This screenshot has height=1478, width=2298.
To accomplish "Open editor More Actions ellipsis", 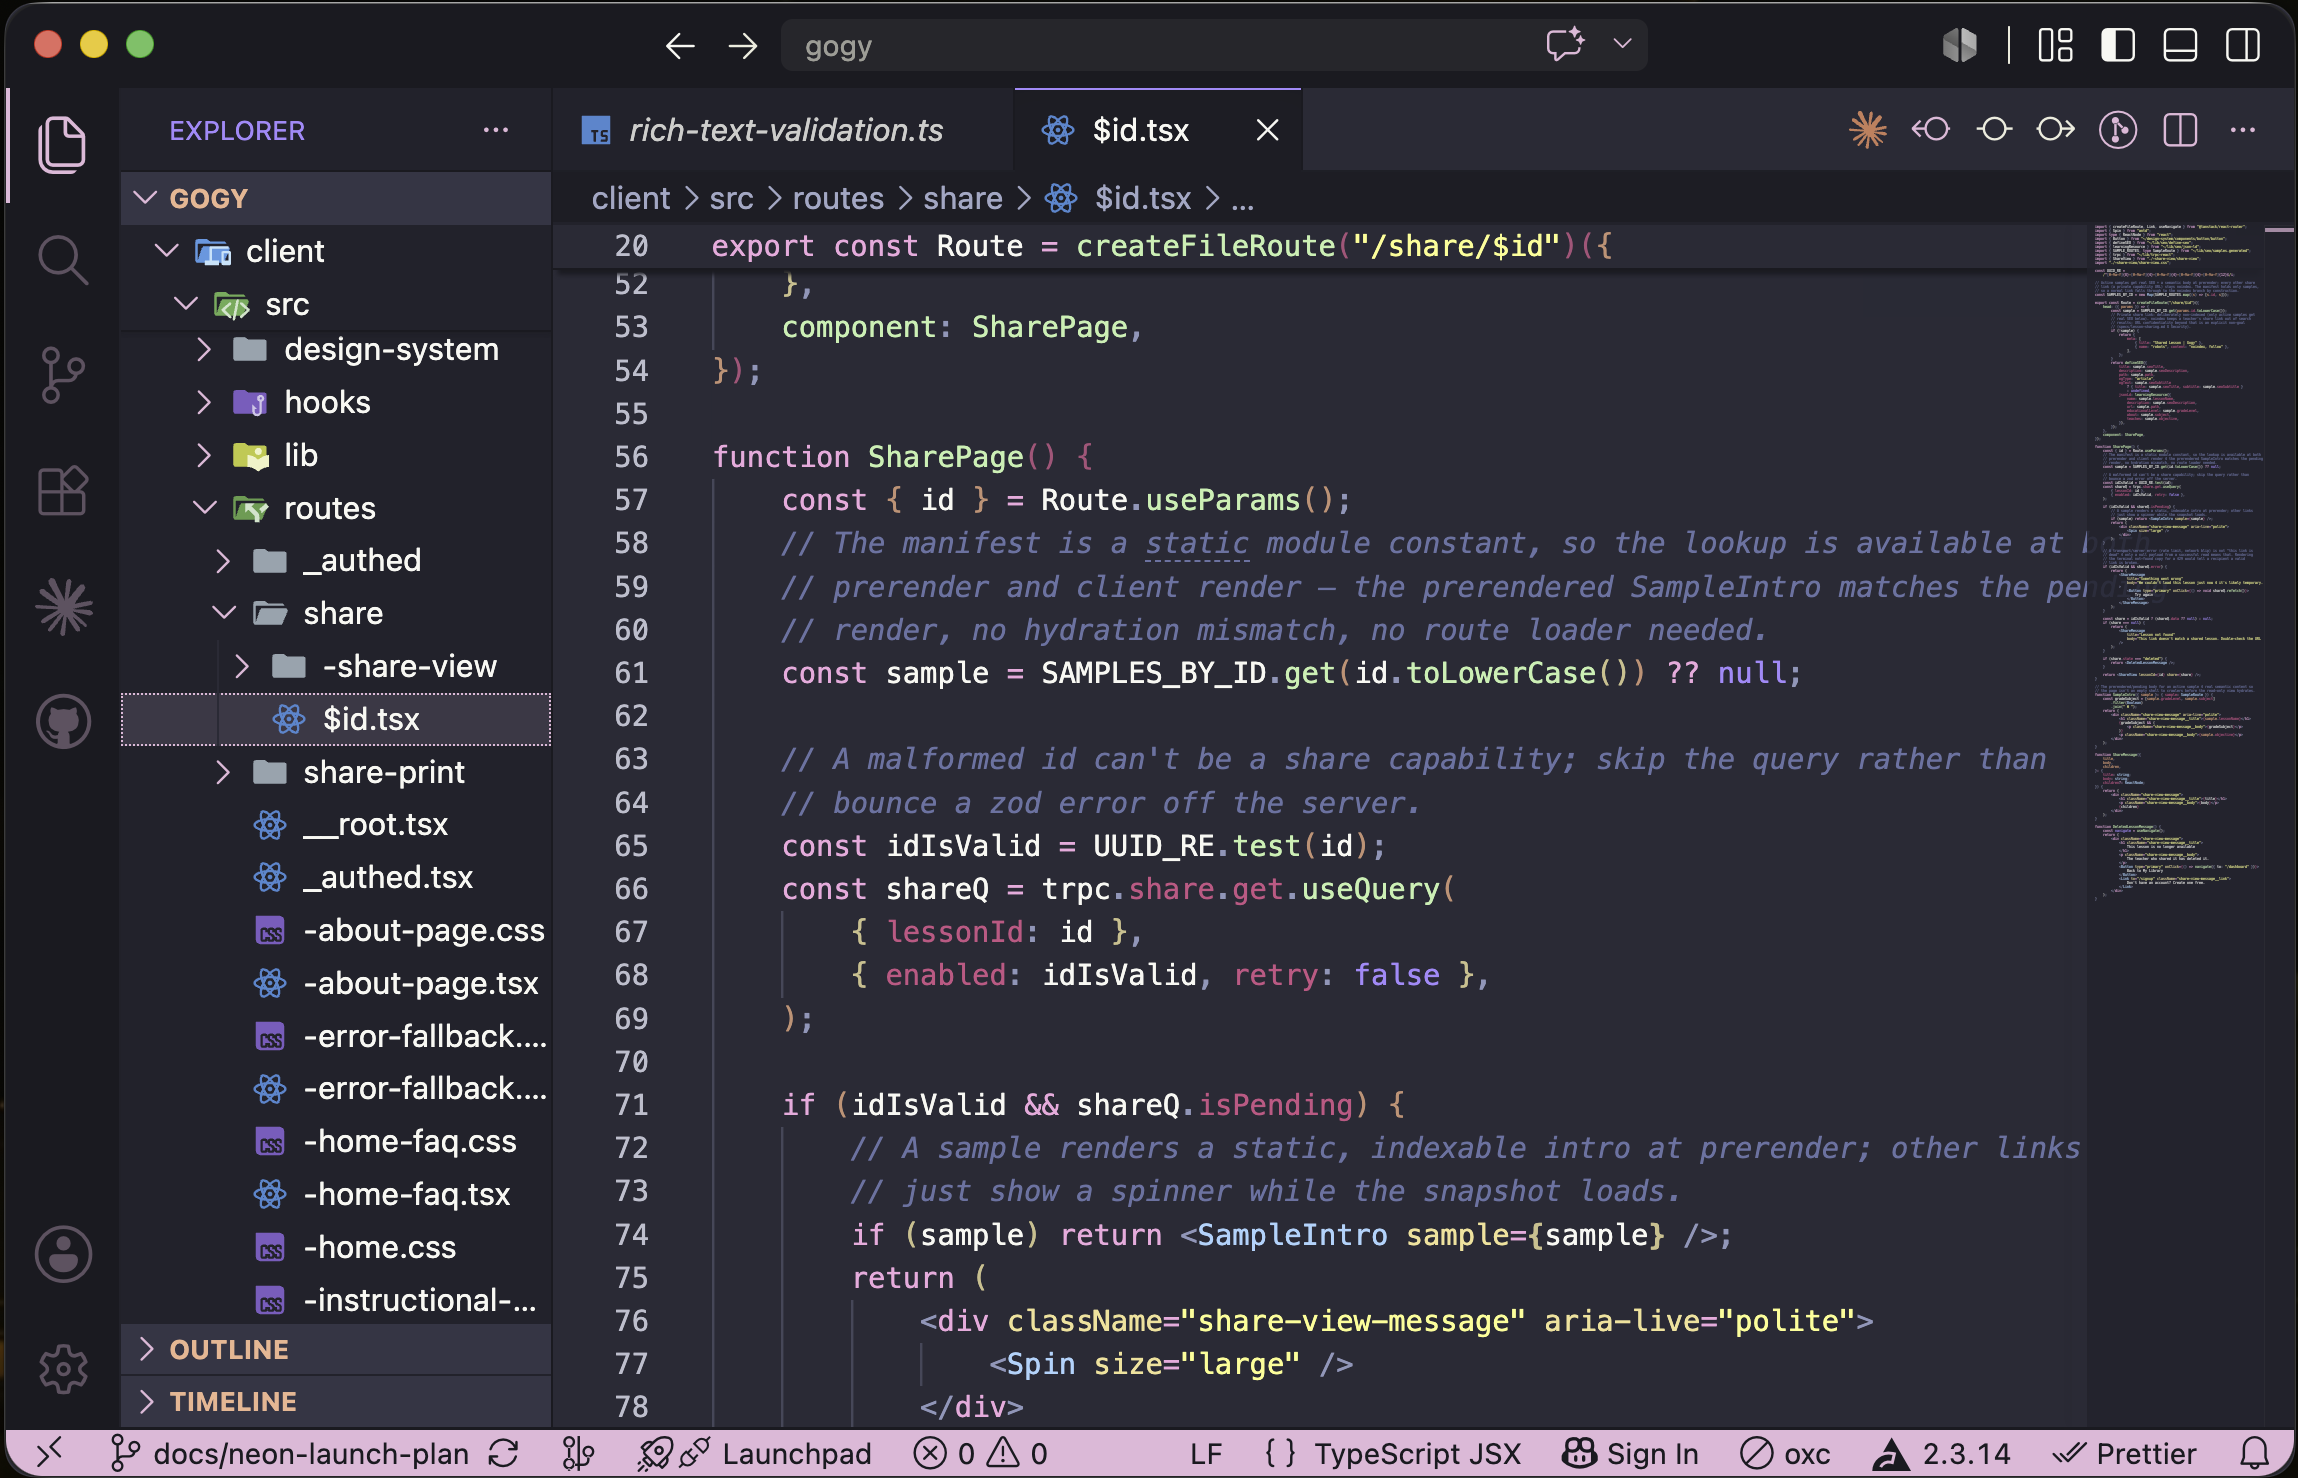I will tap(2243, 130).
